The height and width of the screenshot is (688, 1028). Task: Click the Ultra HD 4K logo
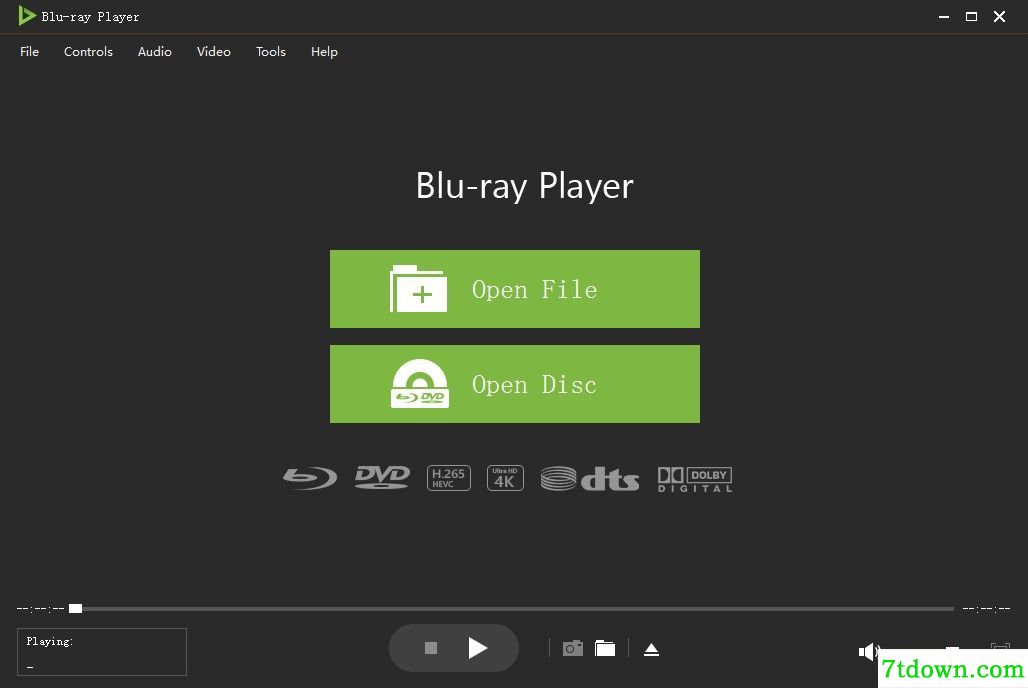pyautogui.click(x=505, y=478)
